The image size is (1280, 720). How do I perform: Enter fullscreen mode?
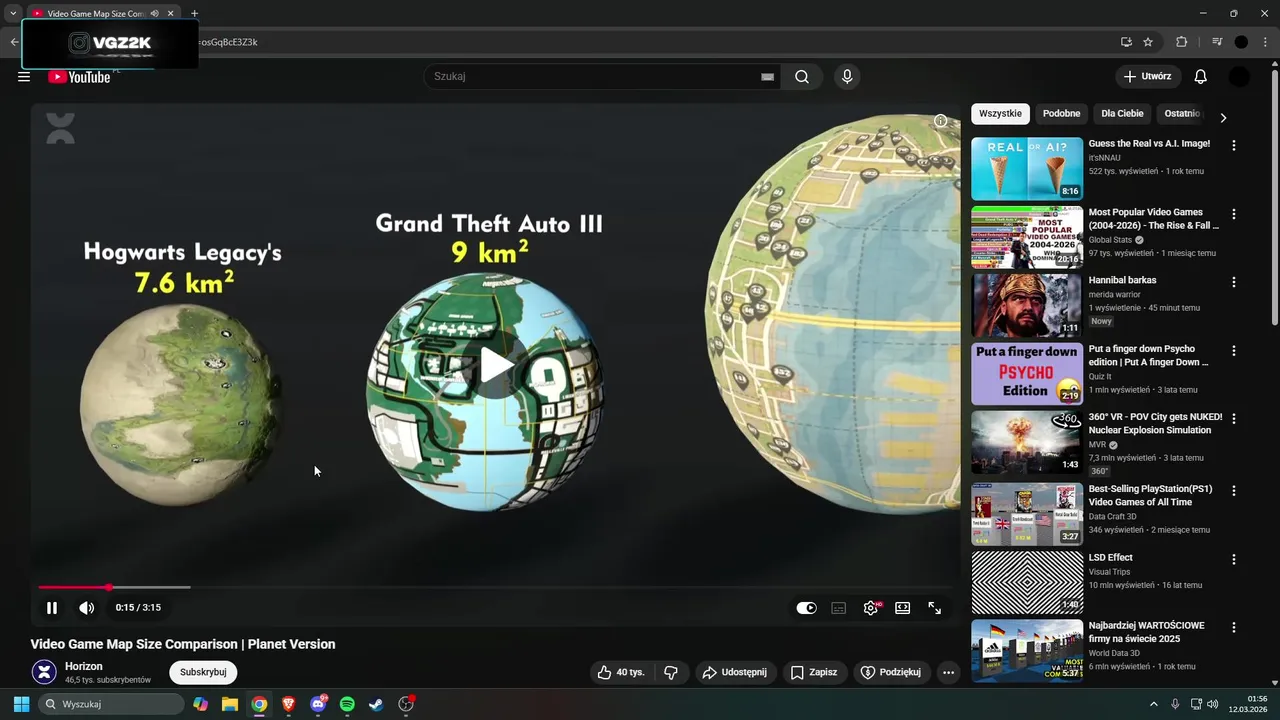click(935, 607)
